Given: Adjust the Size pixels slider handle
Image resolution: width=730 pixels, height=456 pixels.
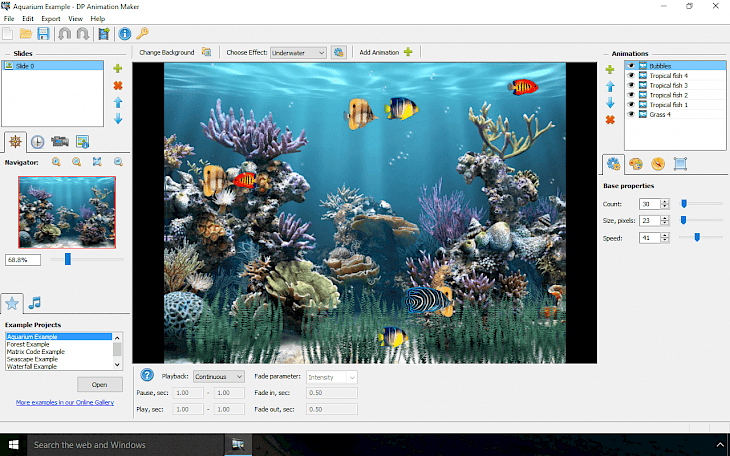Looking at the screenshot, I should tap(683, 220).
